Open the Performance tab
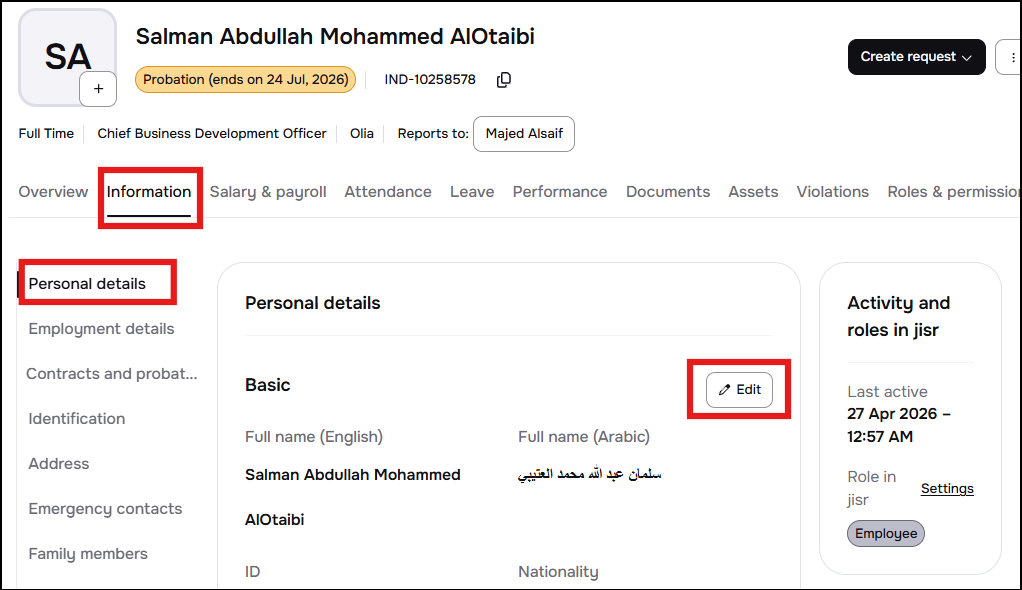This screenshot has height=590, width=1022. click(560, 192)
